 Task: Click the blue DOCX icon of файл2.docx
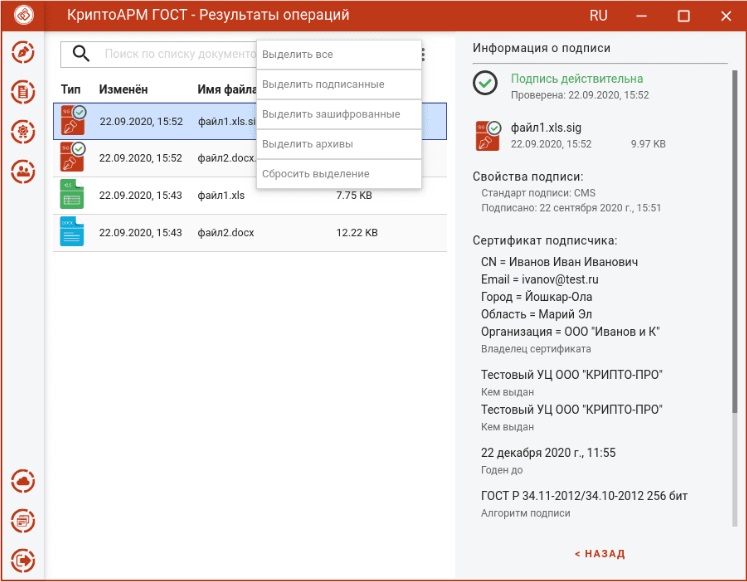72,231
